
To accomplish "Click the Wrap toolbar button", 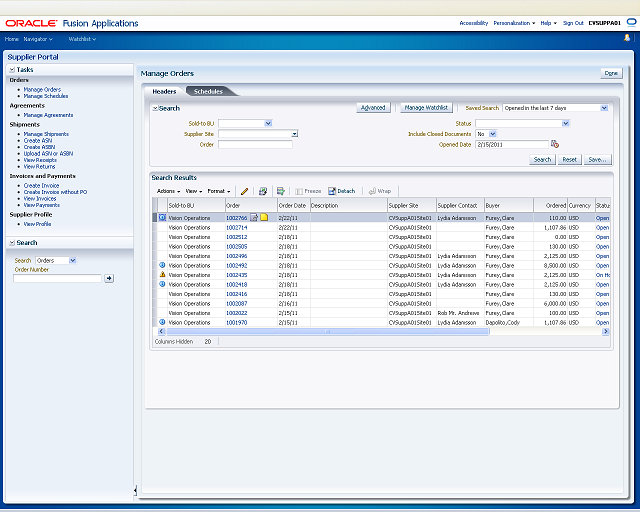I will (380, 191).
